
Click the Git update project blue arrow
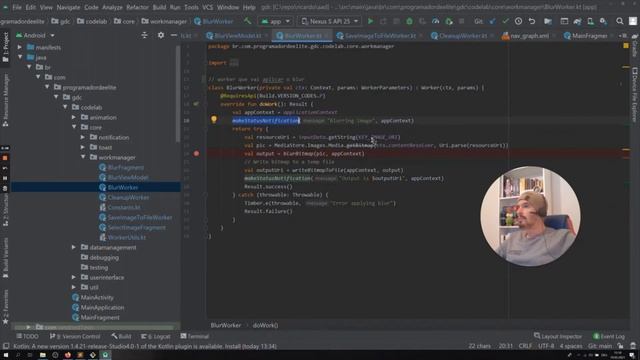point(493,21)
